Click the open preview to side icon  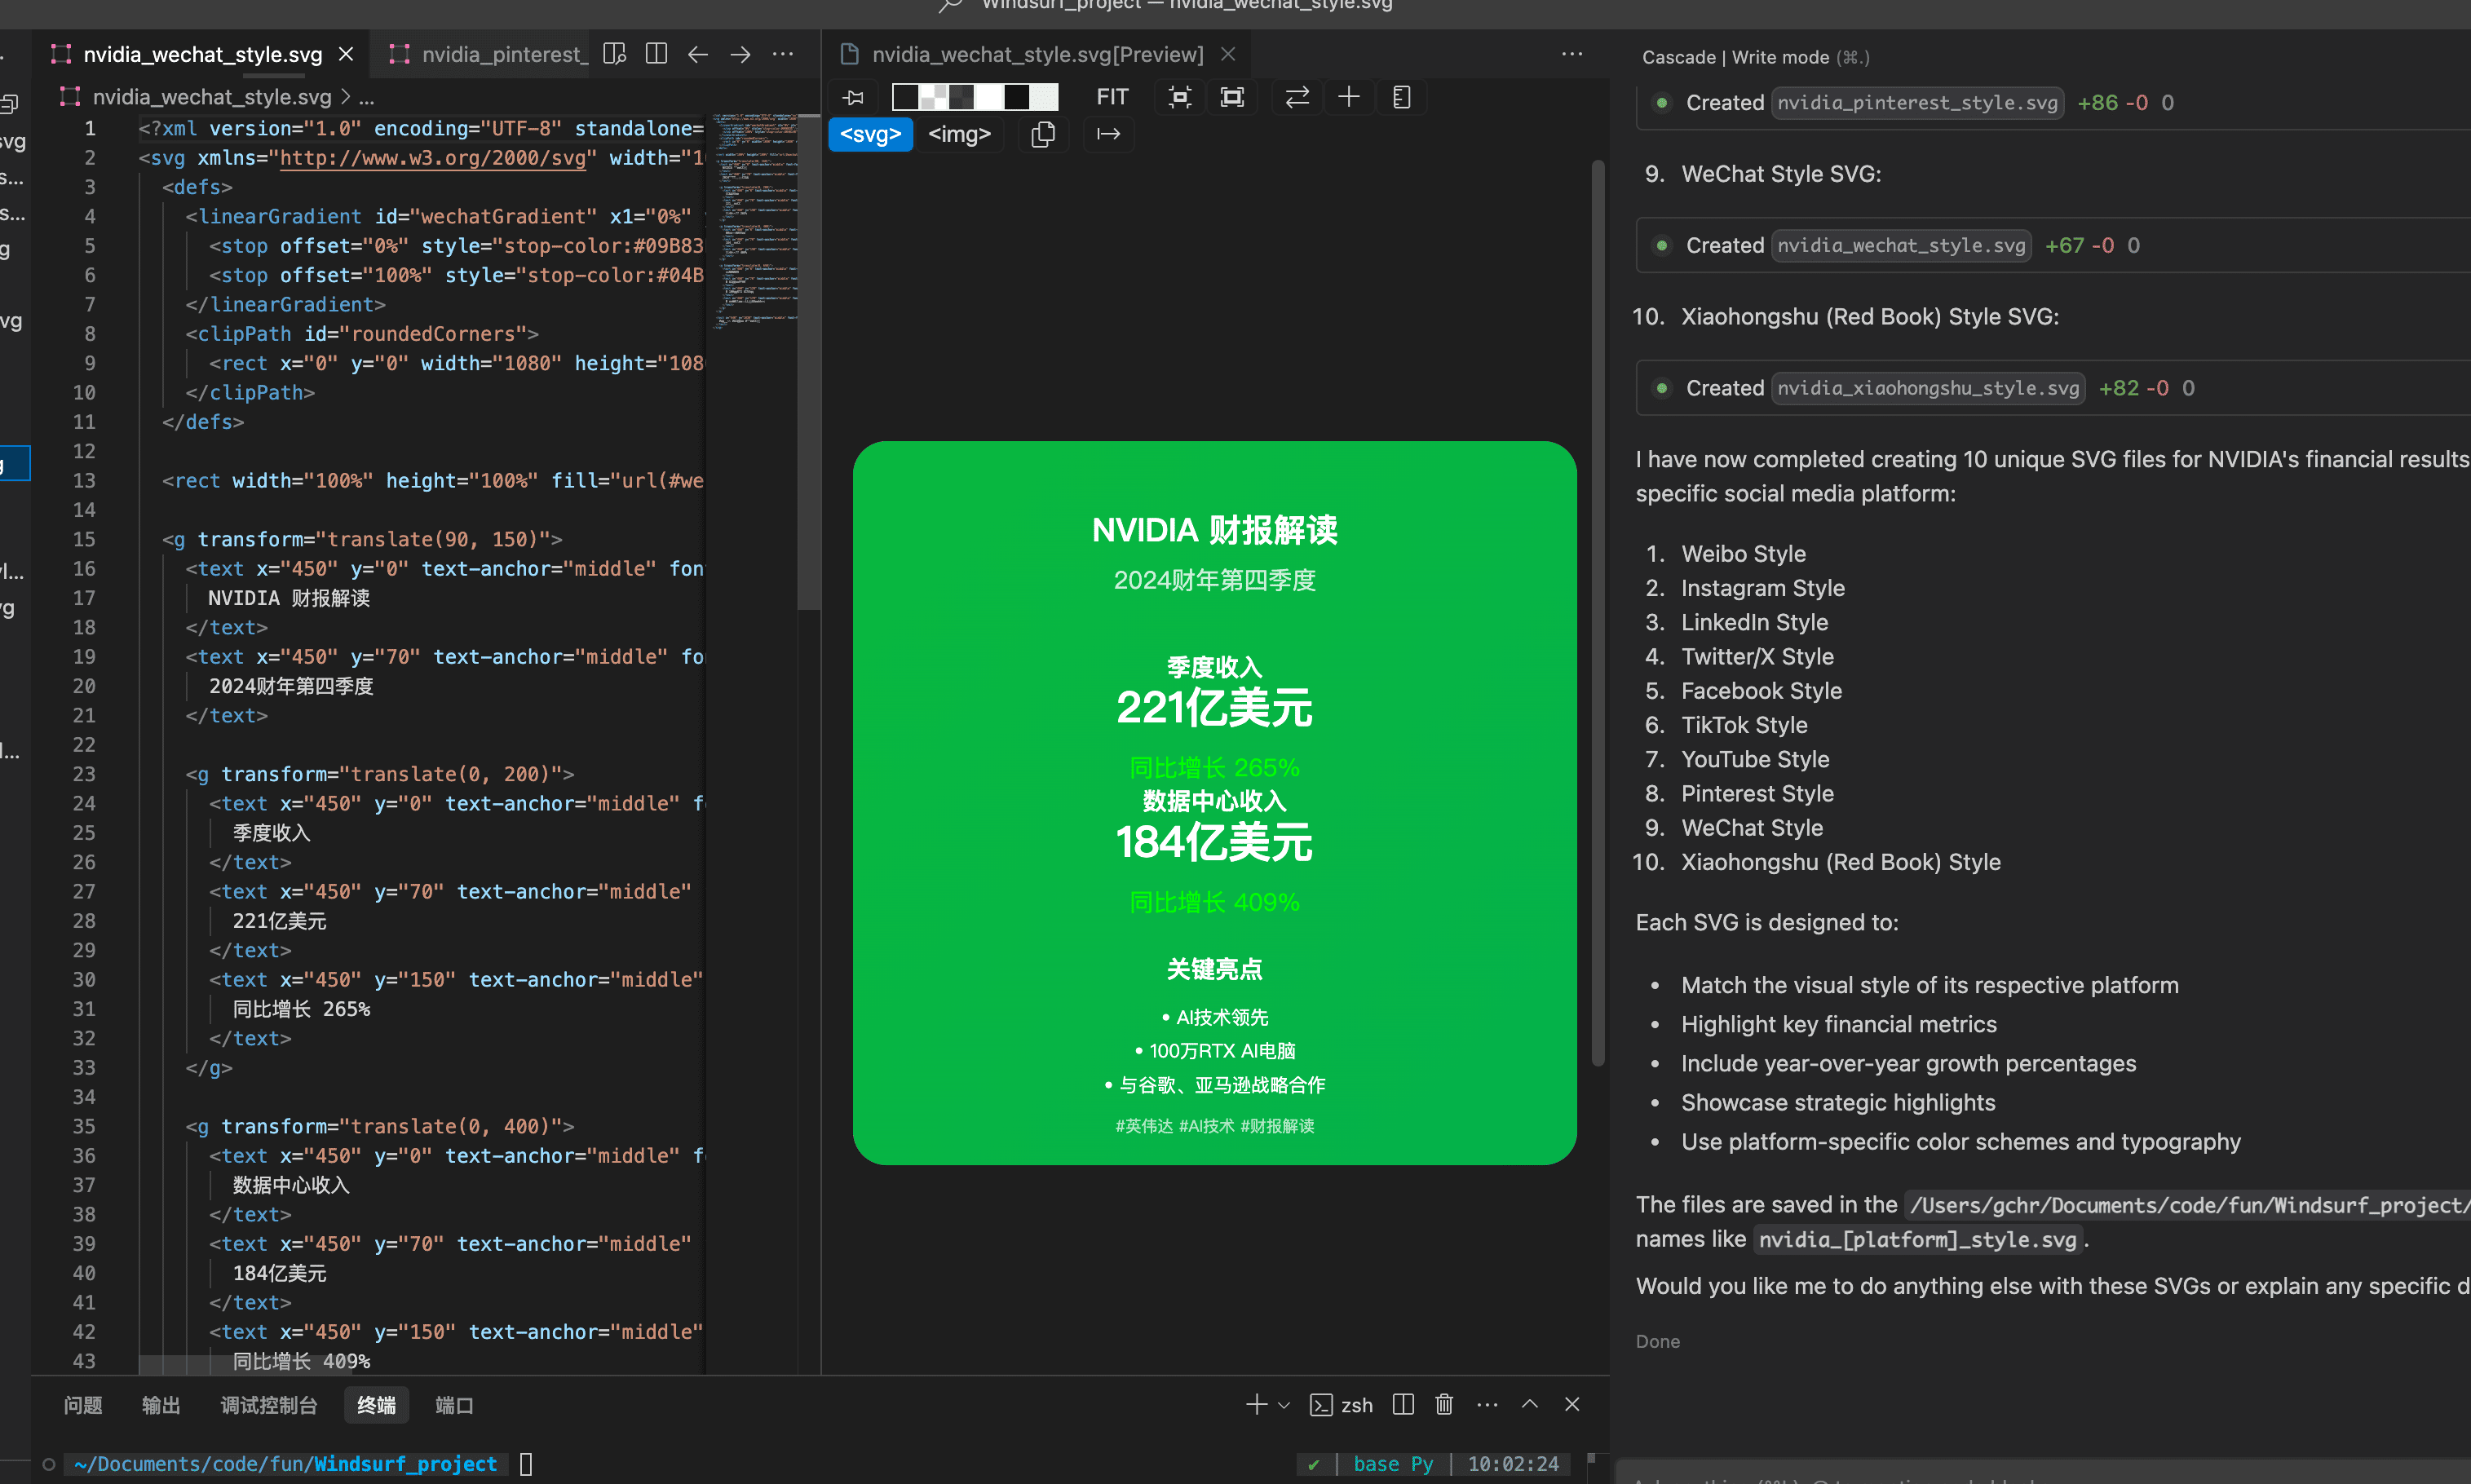[615, 54]
